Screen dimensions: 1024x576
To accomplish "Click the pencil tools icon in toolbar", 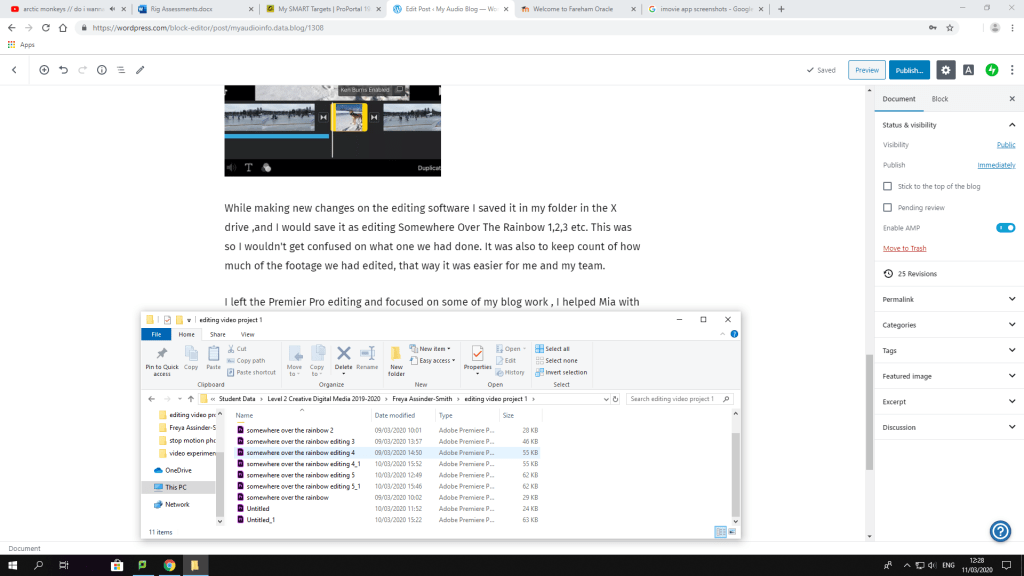I will [140, 70].
